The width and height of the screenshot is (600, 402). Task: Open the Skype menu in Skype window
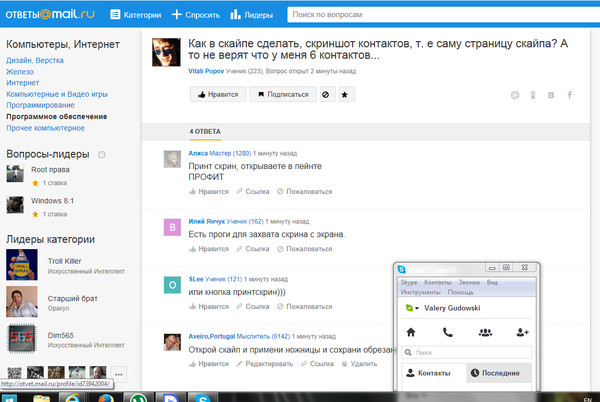pos(409,282)
